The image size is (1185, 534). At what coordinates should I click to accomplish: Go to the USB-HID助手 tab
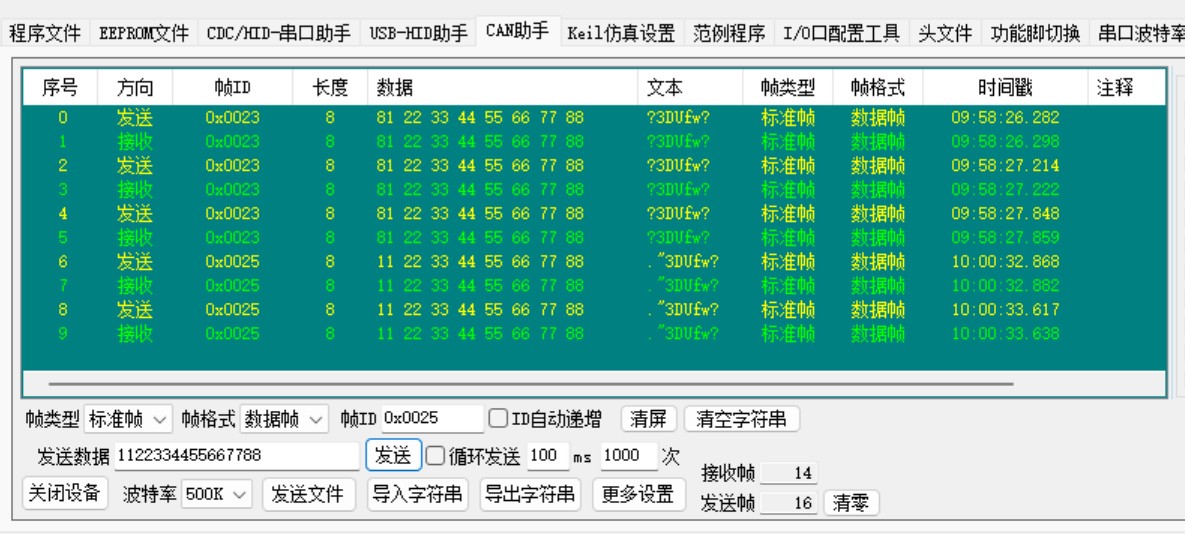(419, 33)
